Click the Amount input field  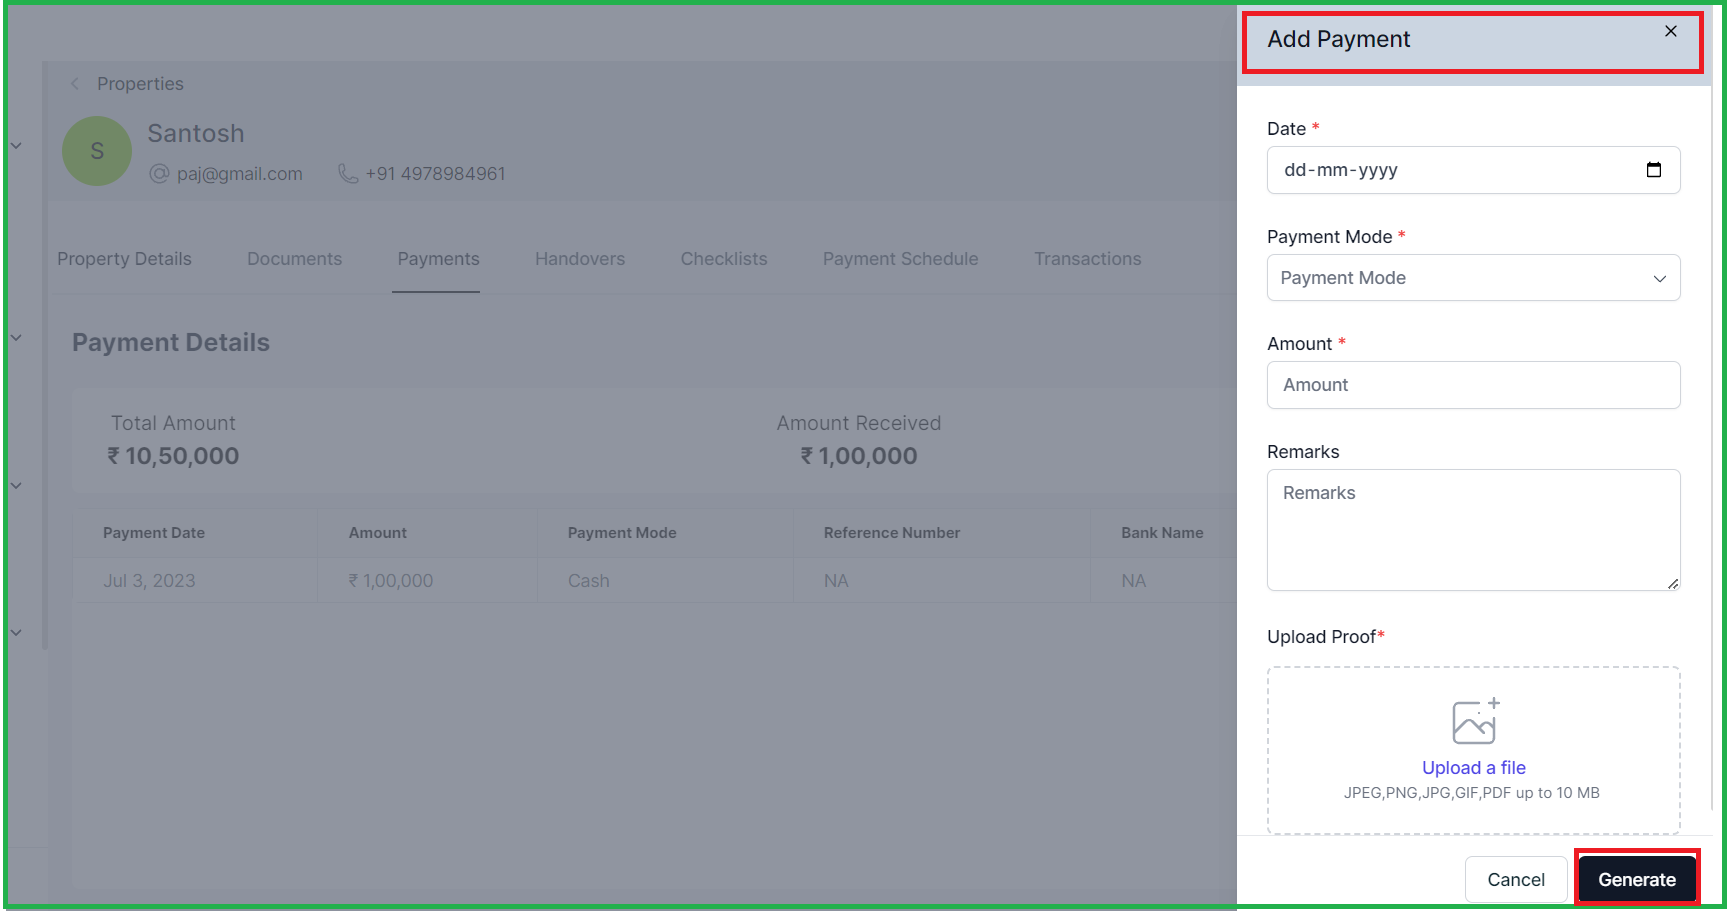tap(1473, 385)
